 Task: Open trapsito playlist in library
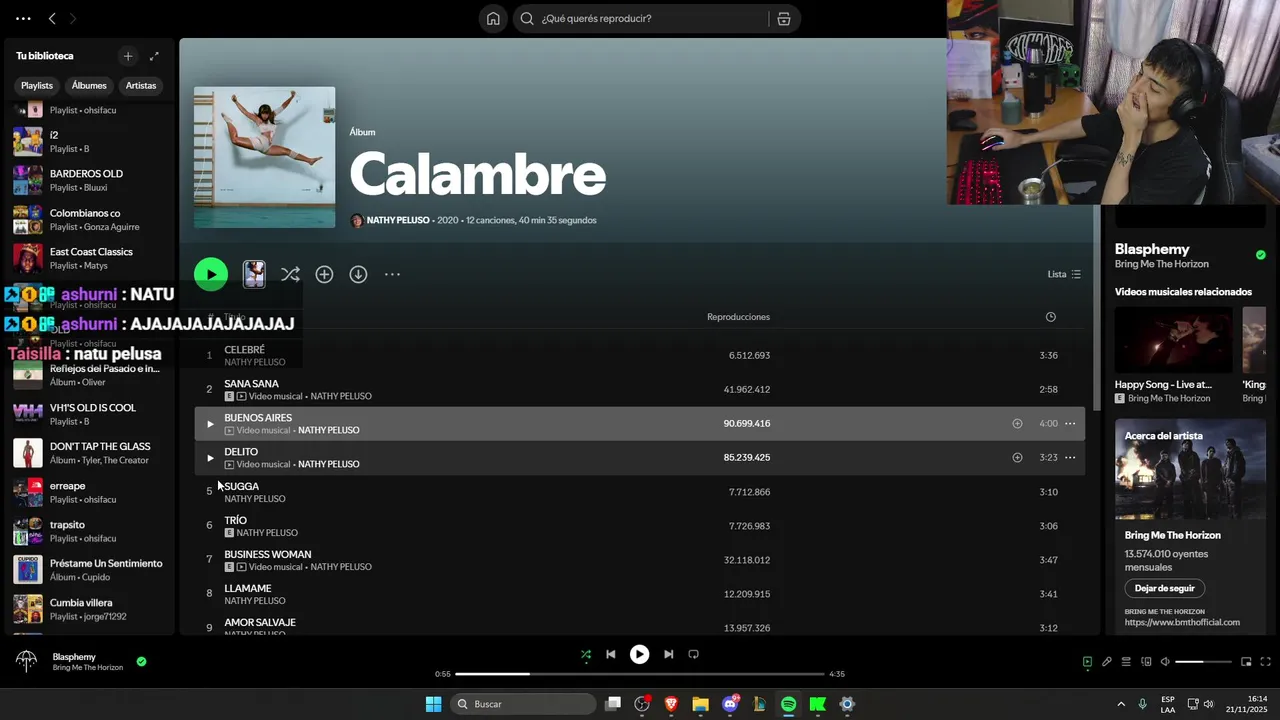click(x=90, y=531)
